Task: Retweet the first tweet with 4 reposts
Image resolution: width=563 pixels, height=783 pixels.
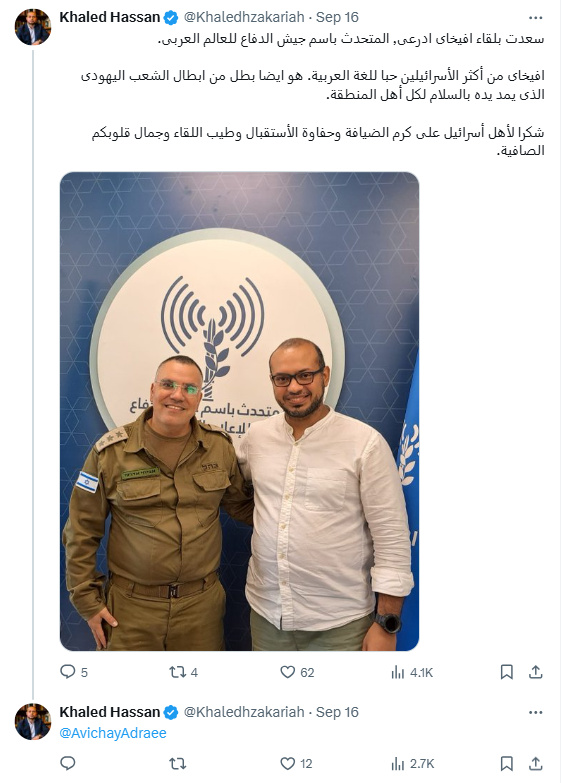Action: pos(183,672)
